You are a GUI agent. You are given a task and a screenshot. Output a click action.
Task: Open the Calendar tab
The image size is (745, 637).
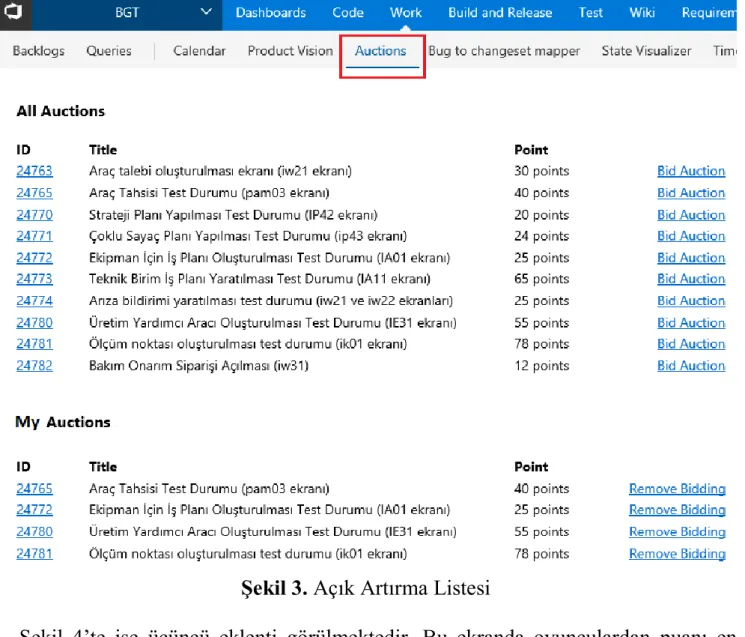[x=199, y=51]
